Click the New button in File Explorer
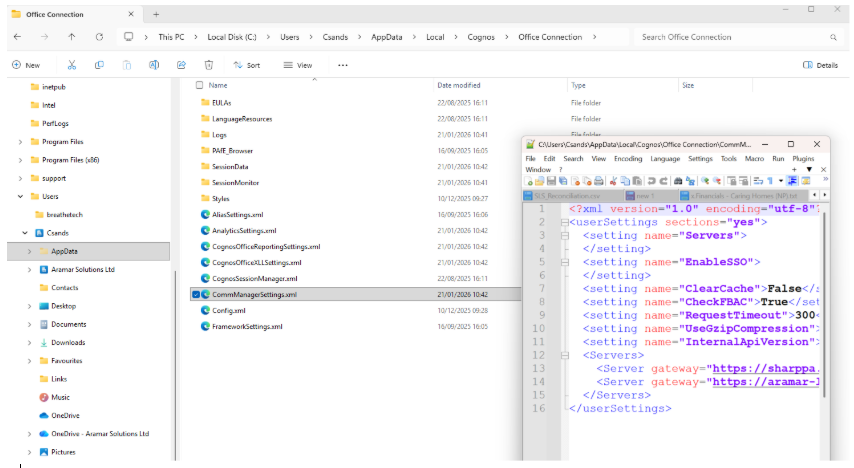Screen dimensions: 854x468 click(x=26, y=65)
